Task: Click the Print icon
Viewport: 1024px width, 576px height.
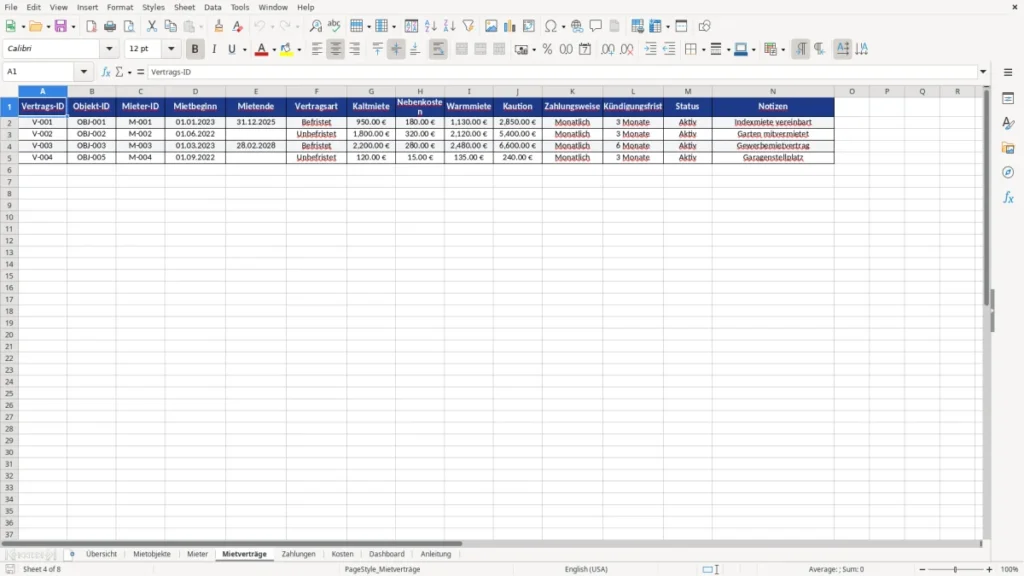Action: click(110, 26)
